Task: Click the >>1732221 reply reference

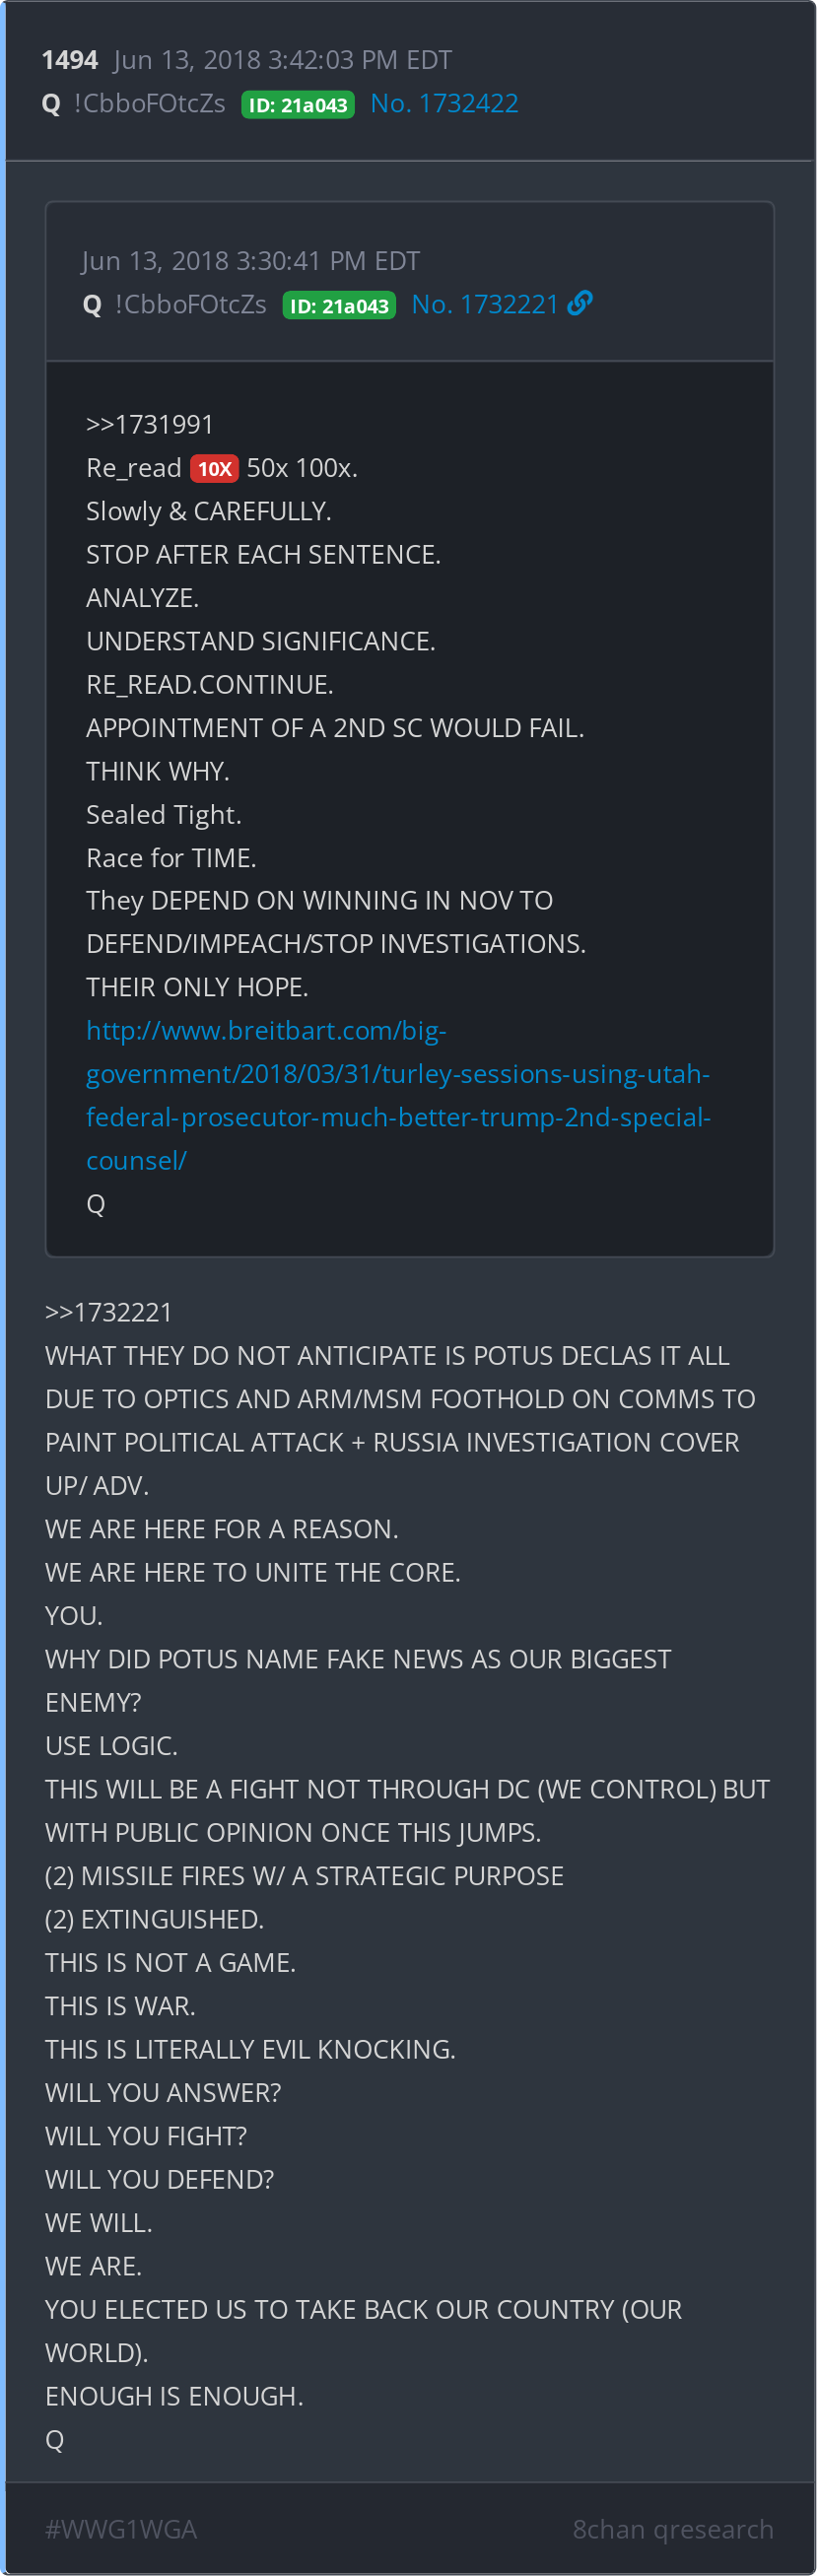Action: pos(109,1312)
